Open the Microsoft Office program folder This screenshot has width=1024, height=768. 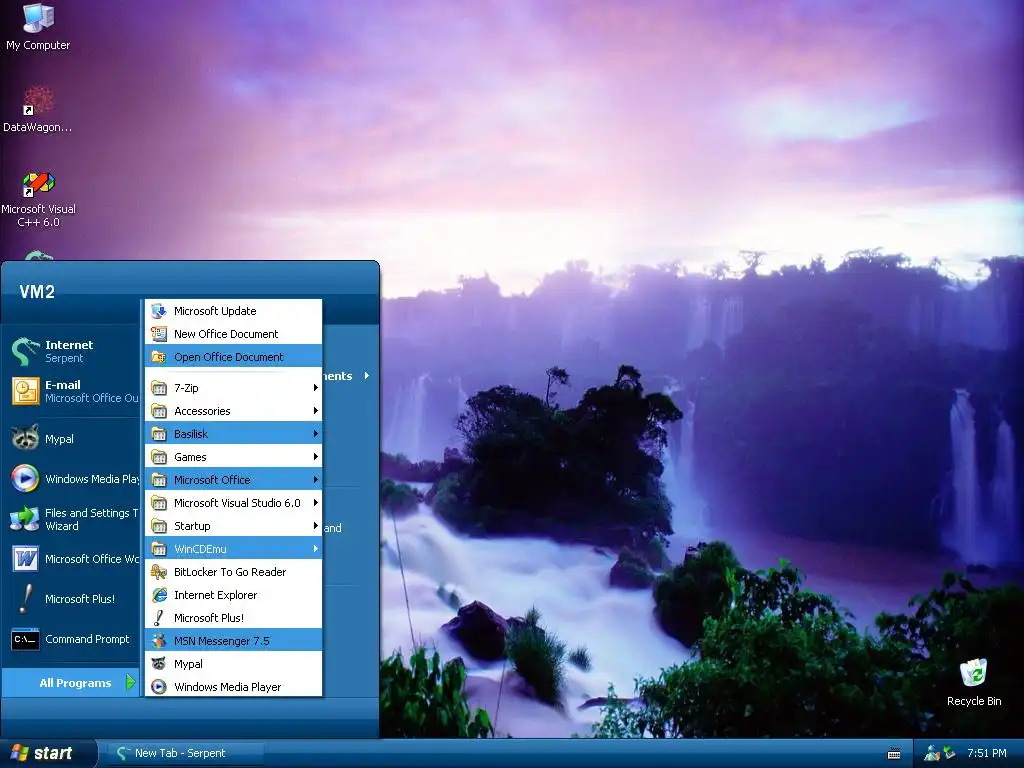click(x=233, y=479)
